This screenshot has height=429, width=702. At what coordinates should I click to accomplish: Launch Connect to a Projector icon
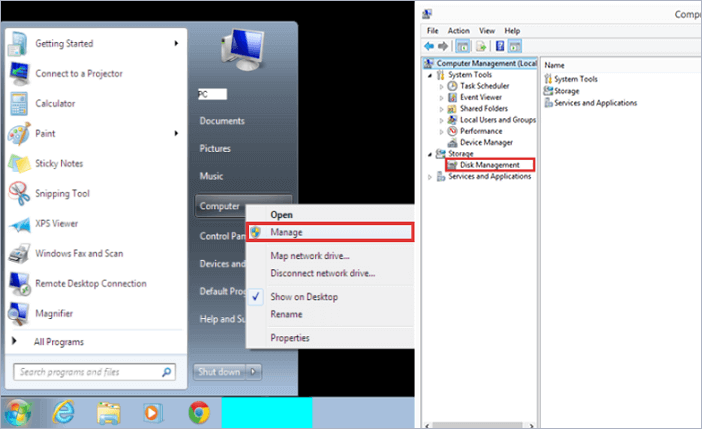click(x=19, y=73)
